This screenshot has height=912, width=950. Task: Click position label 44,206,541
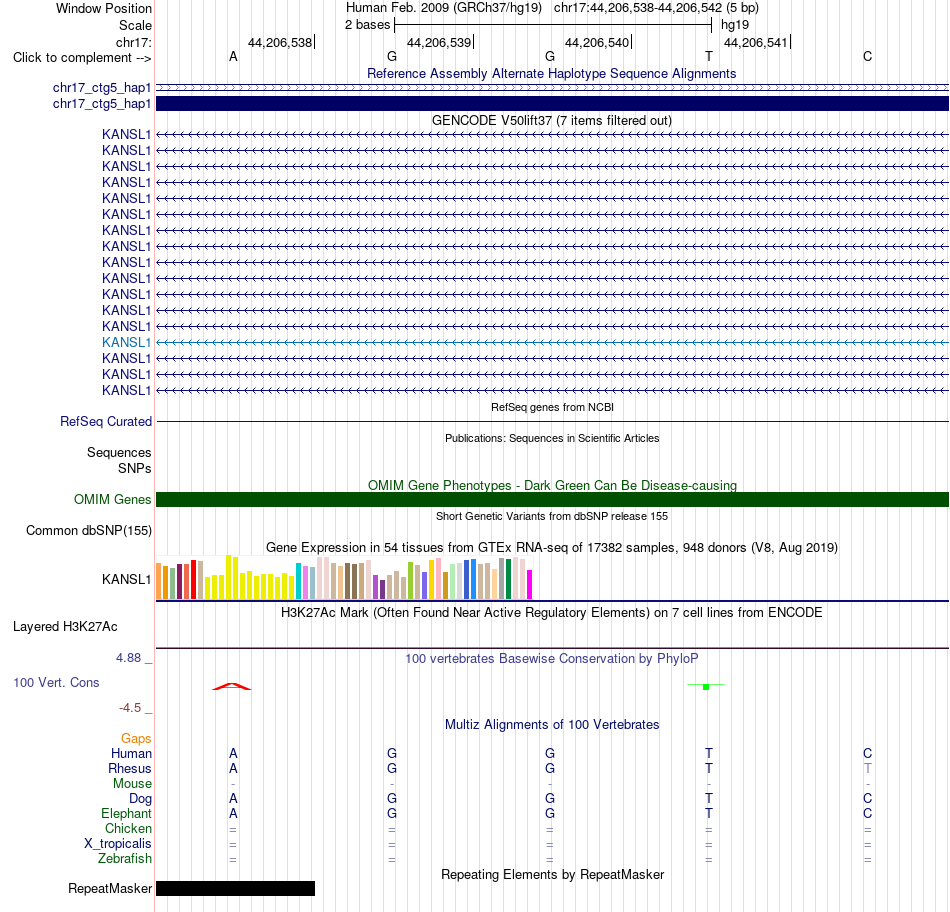click(756, 42)
